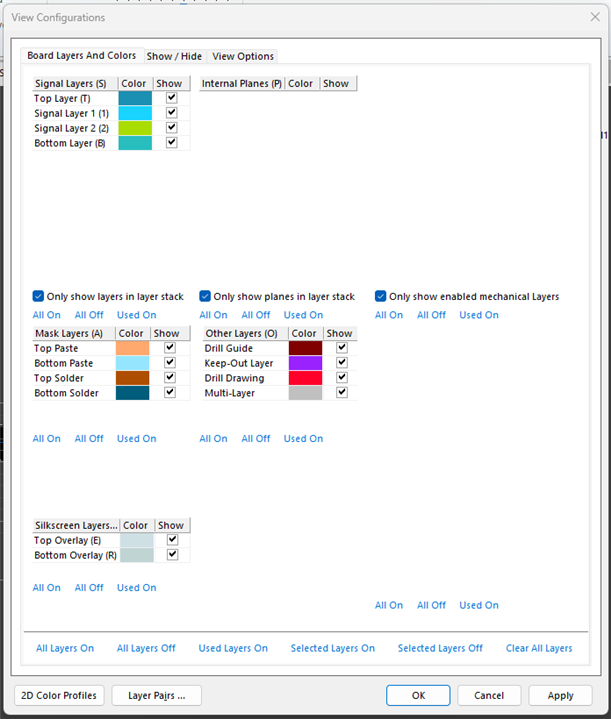Select the Board Layers And Colors tab
Viewport: 611px width, 719px height.
tap(82, 55)
